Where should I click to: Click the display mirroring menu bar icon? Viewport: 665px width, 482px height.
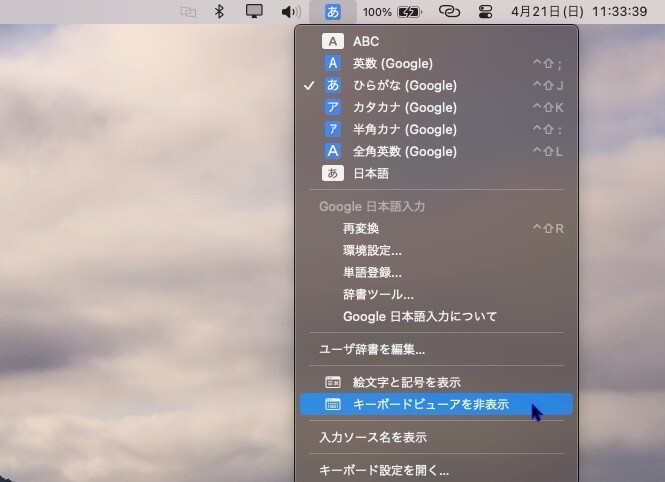(x=254, y=11)
